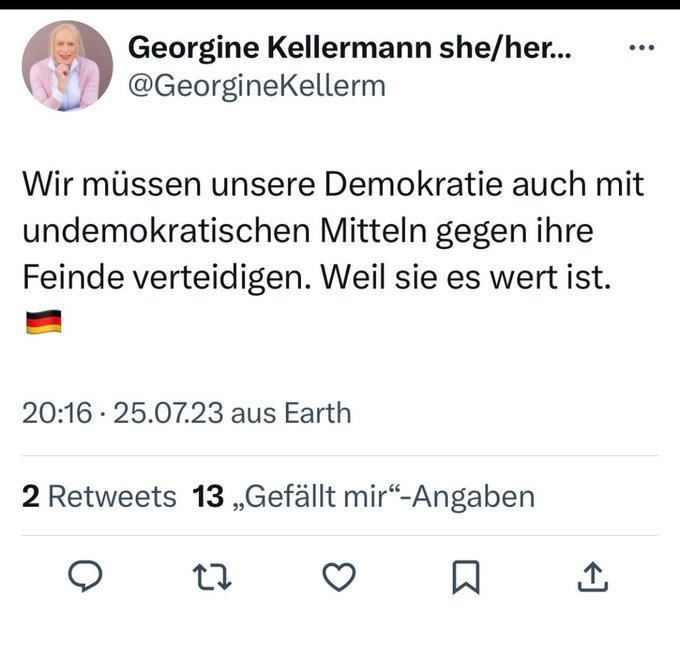Click the likes count number 13
The image size is (680, 666).
point(208,496)
